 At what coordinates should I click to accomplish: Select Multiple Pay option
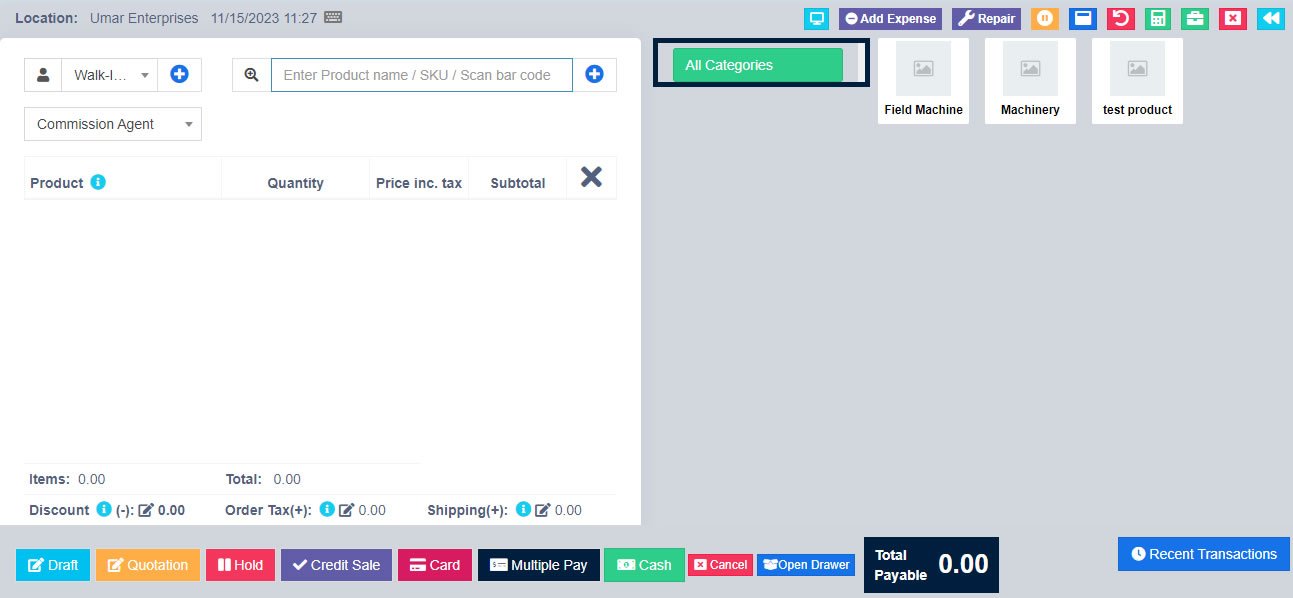pyautogui.click(x=538, y=565)
